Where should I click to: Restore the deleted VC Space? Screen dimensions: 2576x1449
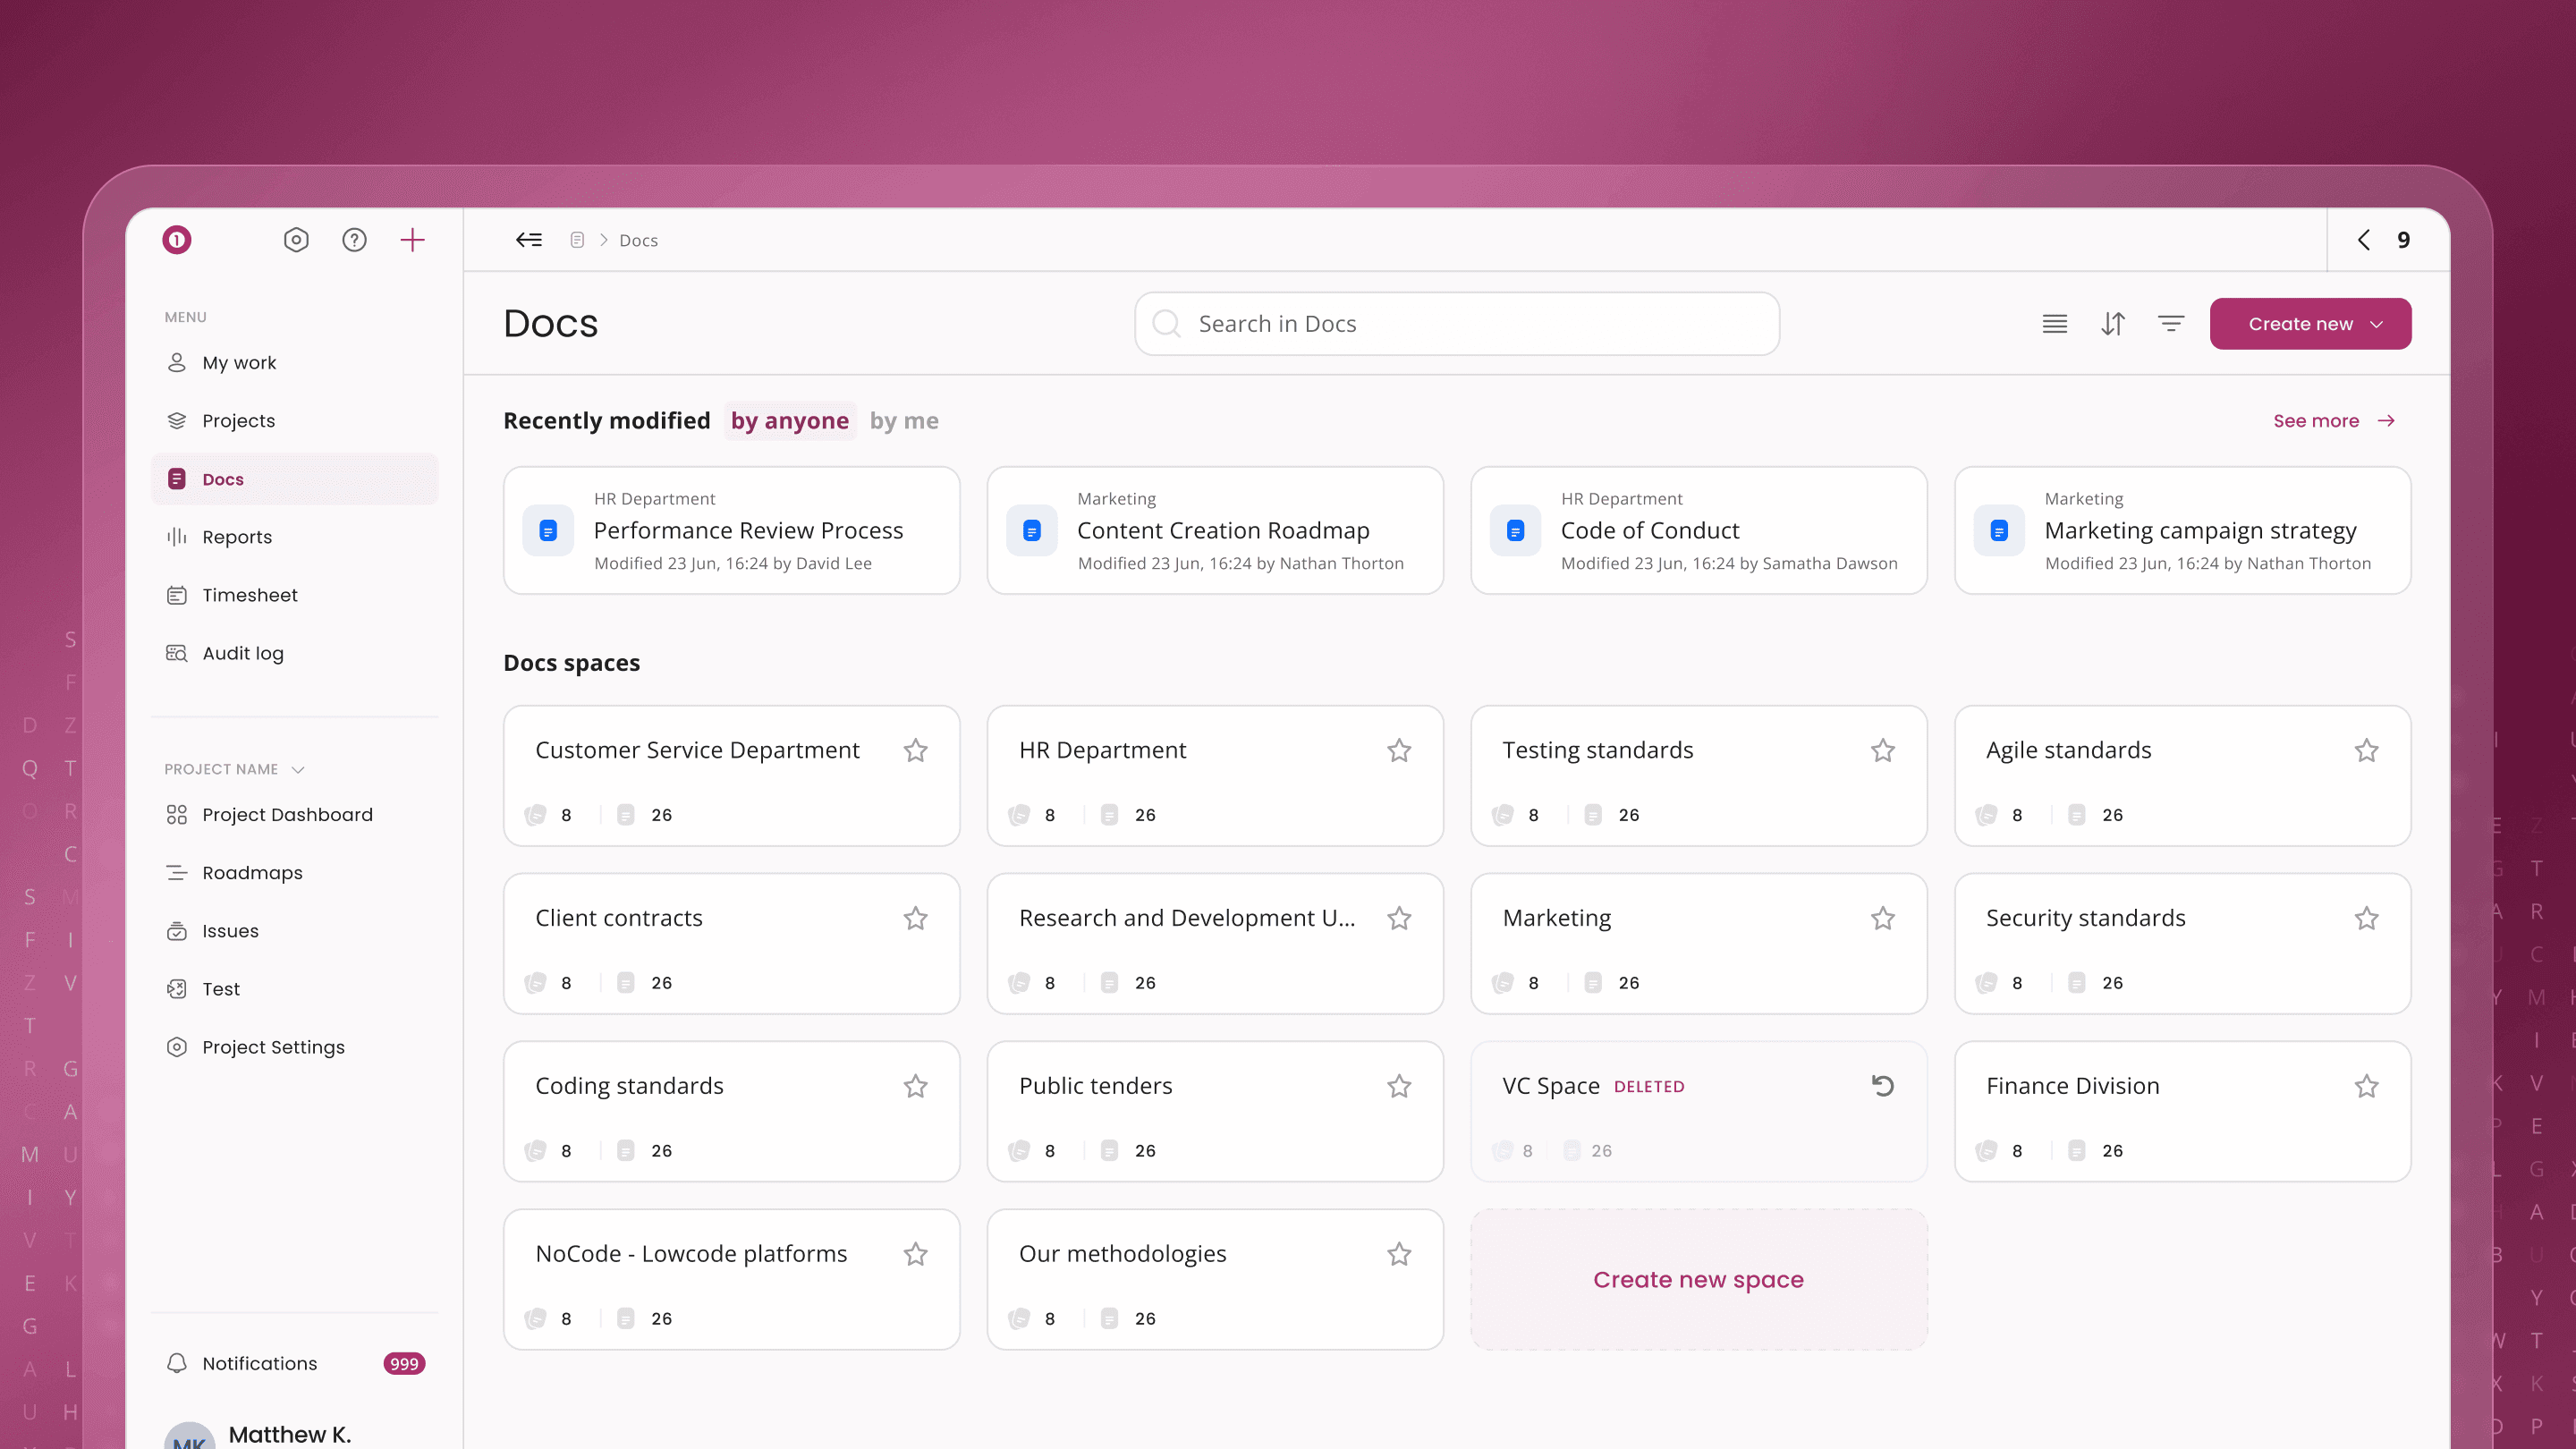(x=1883, y=1086)
